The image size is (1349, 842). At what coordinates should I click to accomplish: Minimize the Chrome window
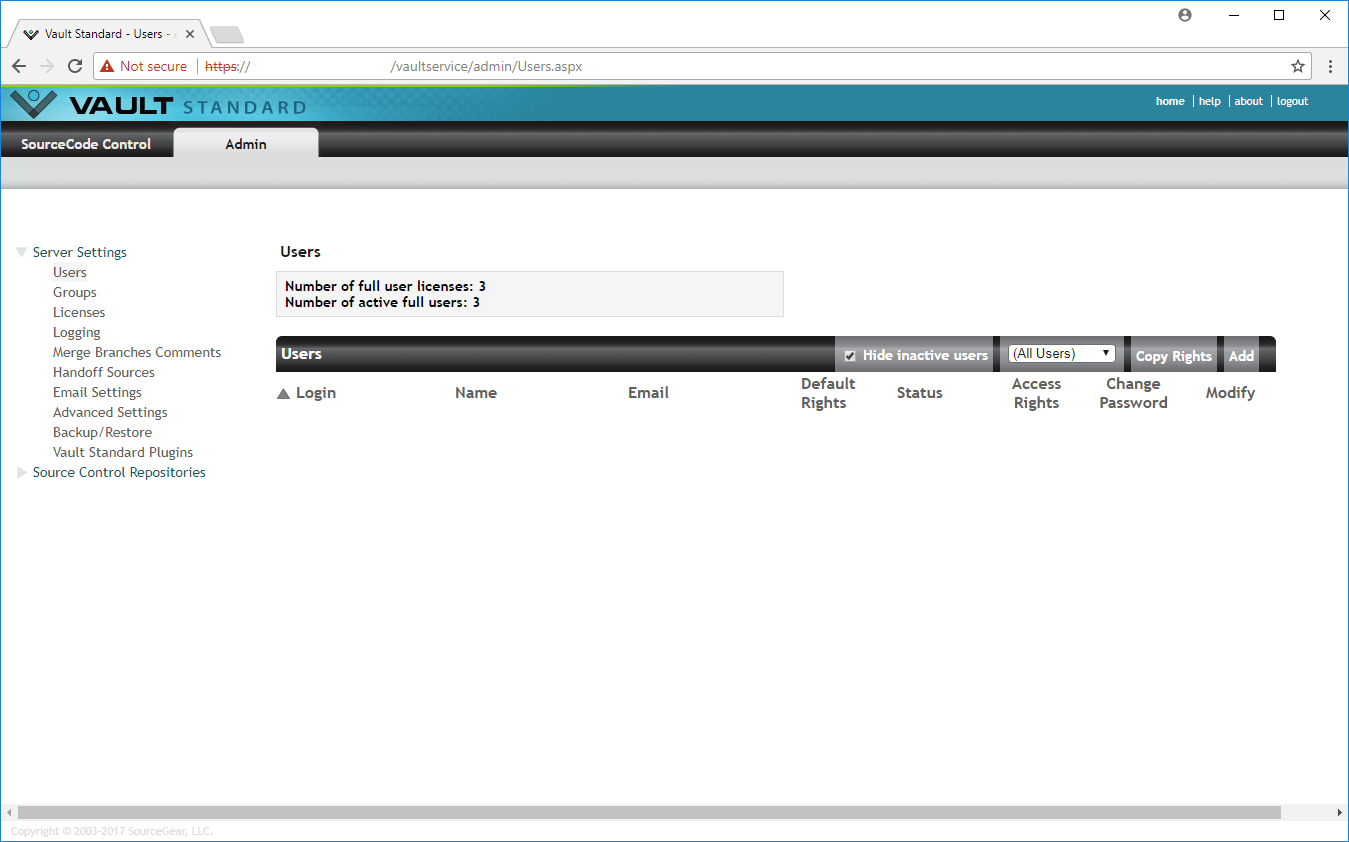tap(1232, 15)
